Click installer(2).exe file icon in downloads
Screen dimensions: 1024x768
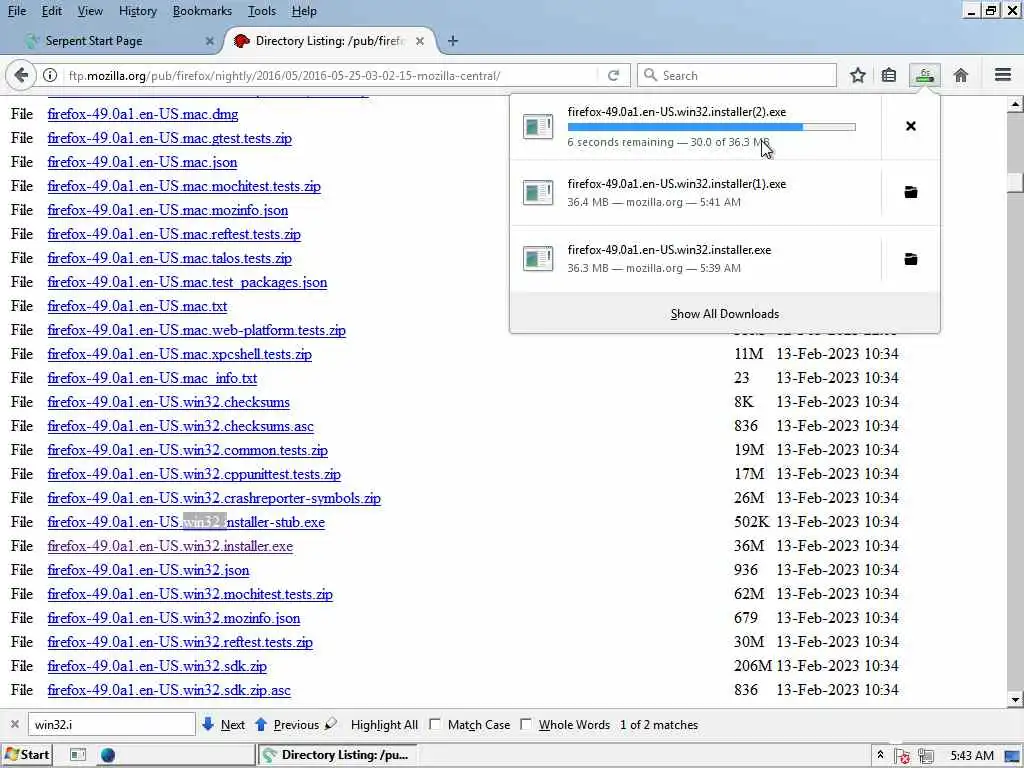(538, 126)
